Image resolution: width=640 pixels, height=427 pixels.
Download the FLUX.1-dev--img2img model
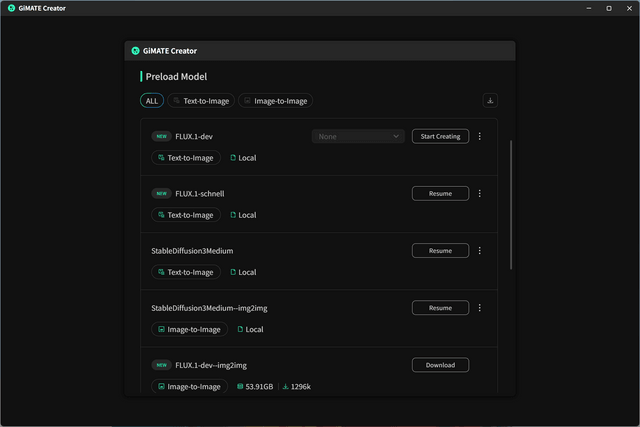[440, 365]
